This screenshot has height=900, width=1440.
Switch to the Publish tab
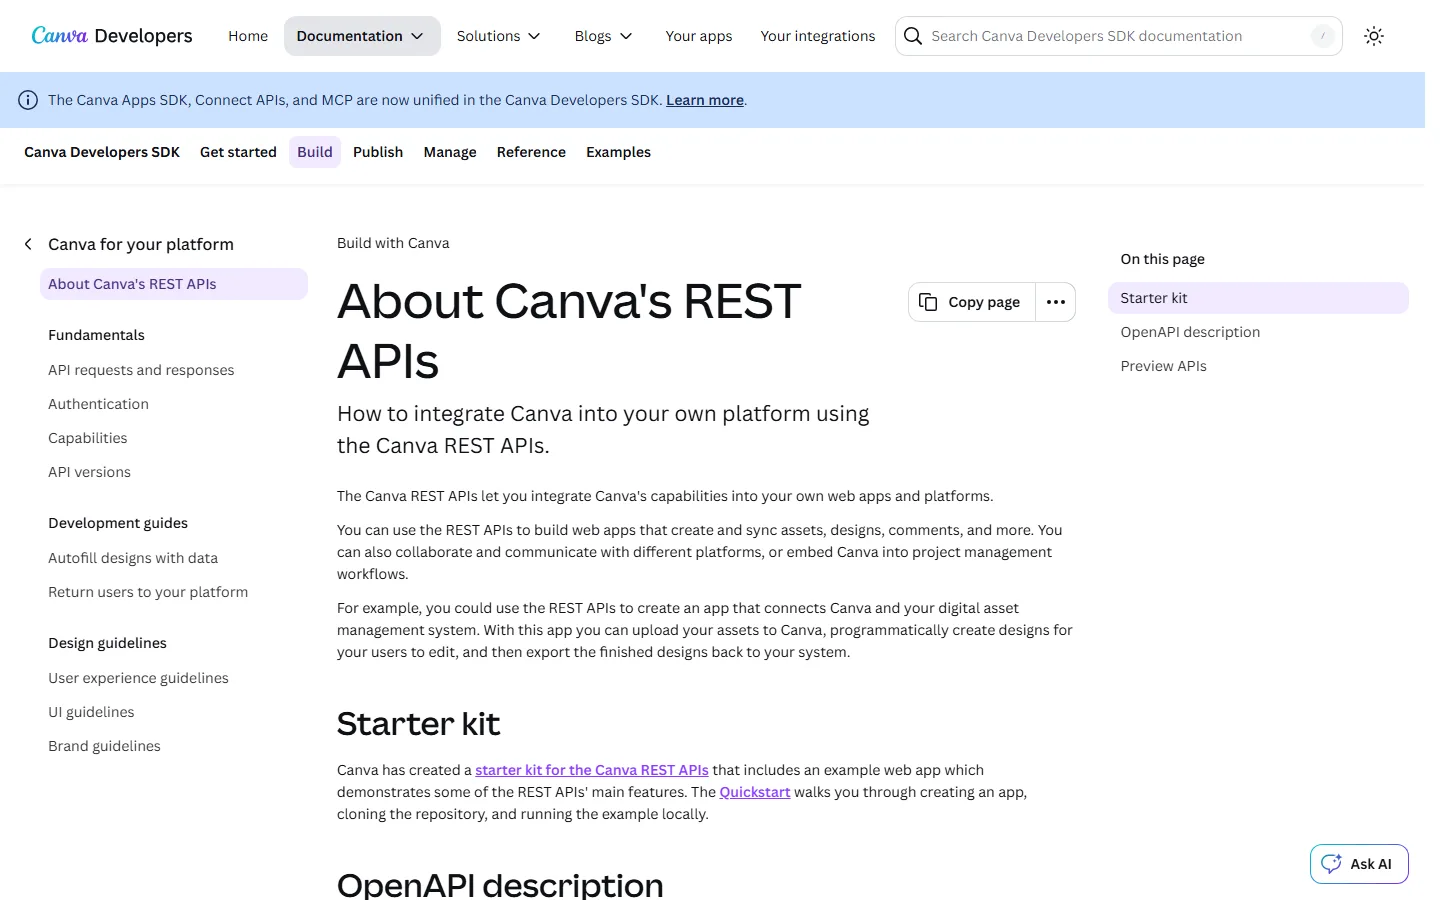pyautogui.click(x=378, y=152)
